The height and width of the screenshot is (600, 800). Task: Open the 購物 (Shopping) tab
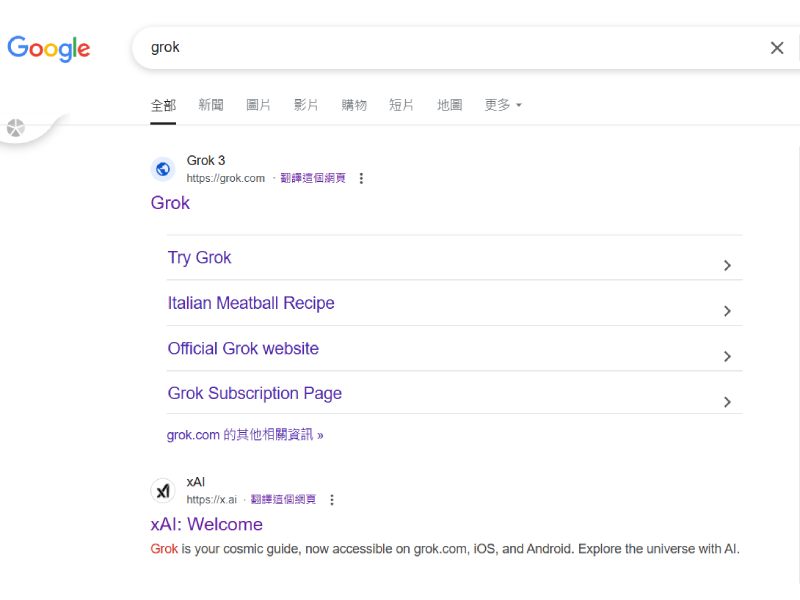click(354, 105)
